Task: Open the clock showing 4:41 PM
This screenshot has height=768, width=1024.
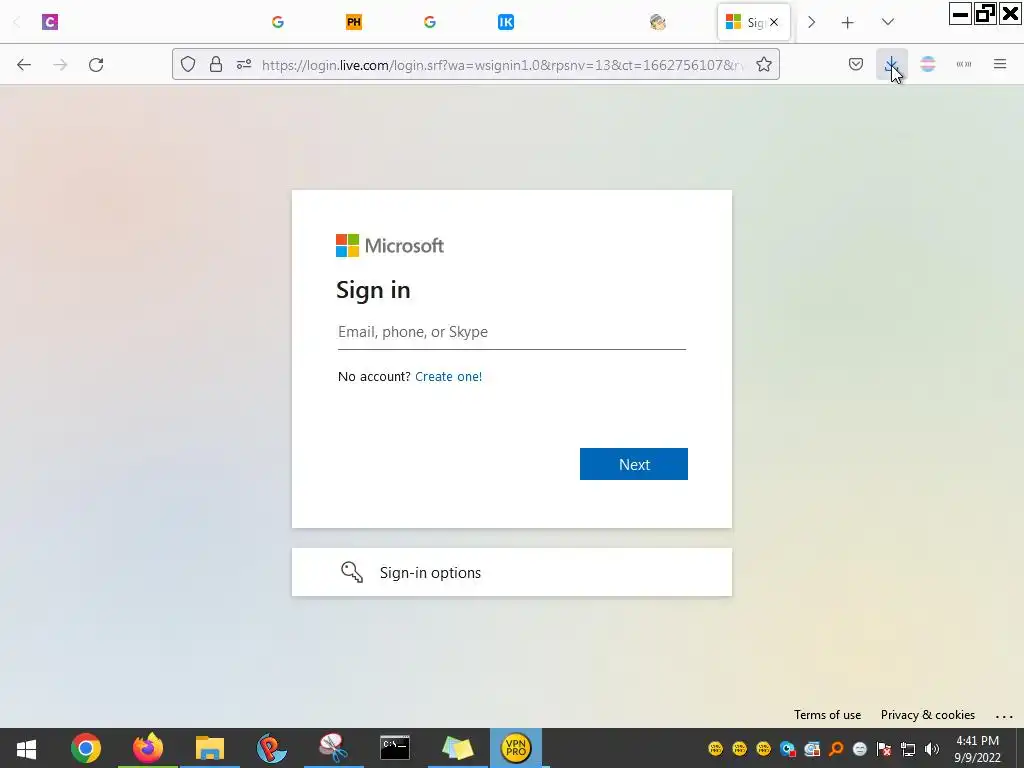Action: [977, 749]
